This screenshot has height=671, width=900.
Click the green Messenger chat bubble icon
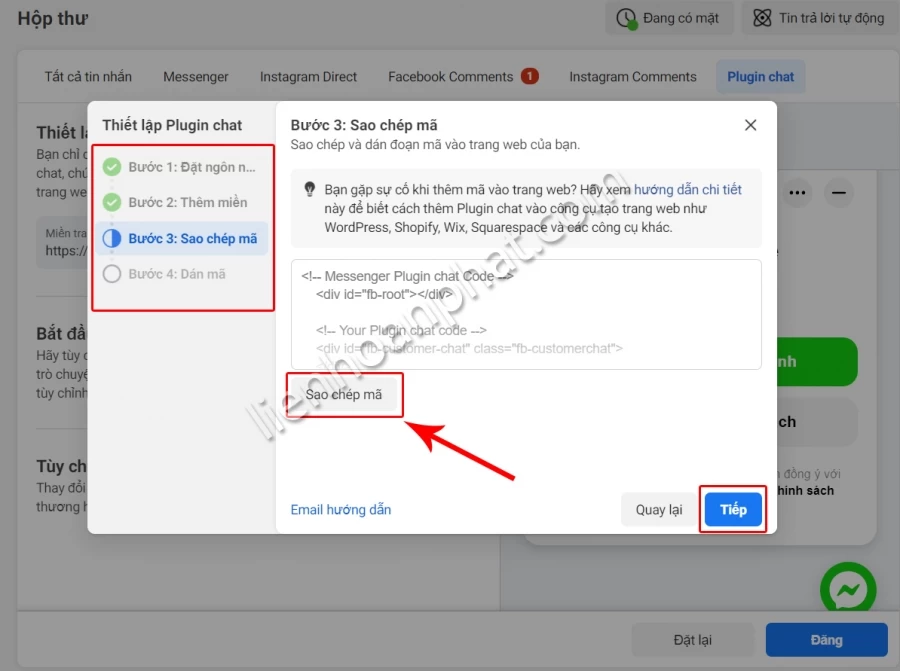tap(848, 589)
